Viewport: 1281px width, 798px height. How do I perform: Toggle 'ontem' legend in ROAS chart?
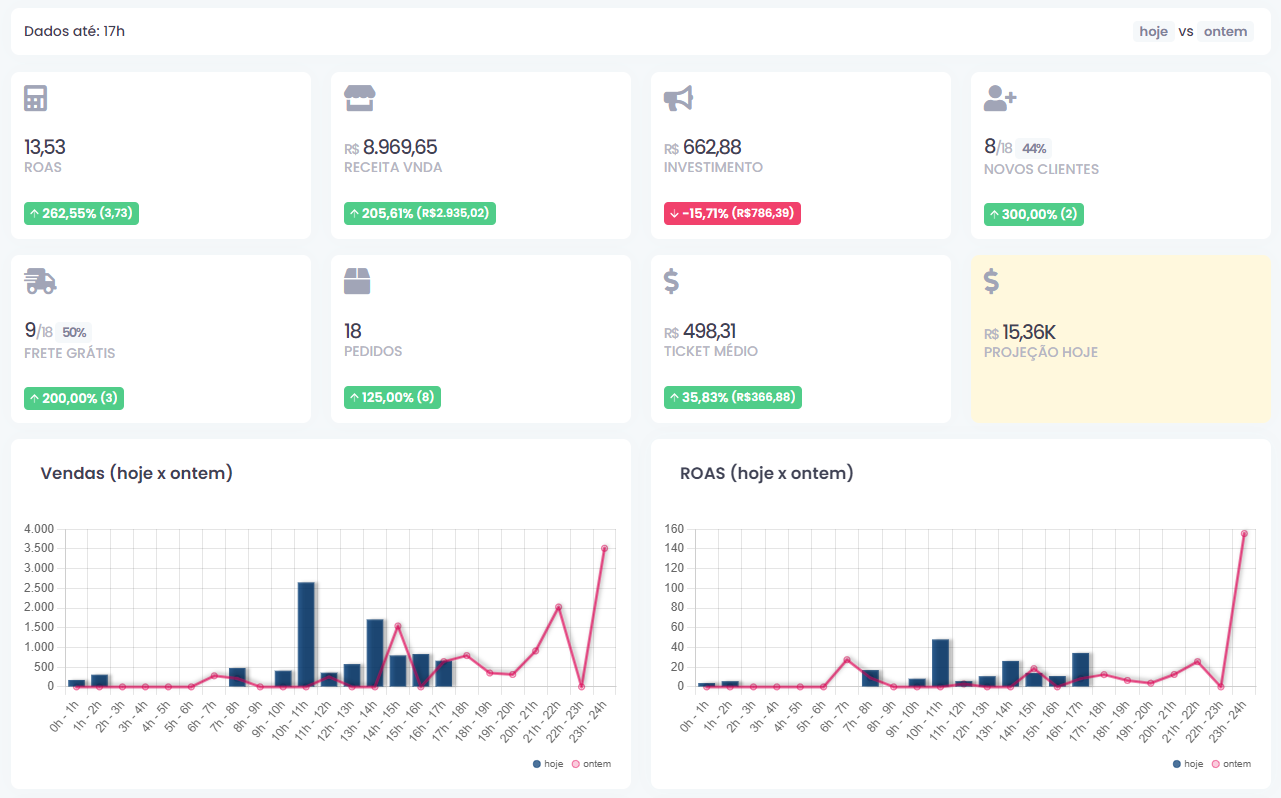[x=1230, y=764]
